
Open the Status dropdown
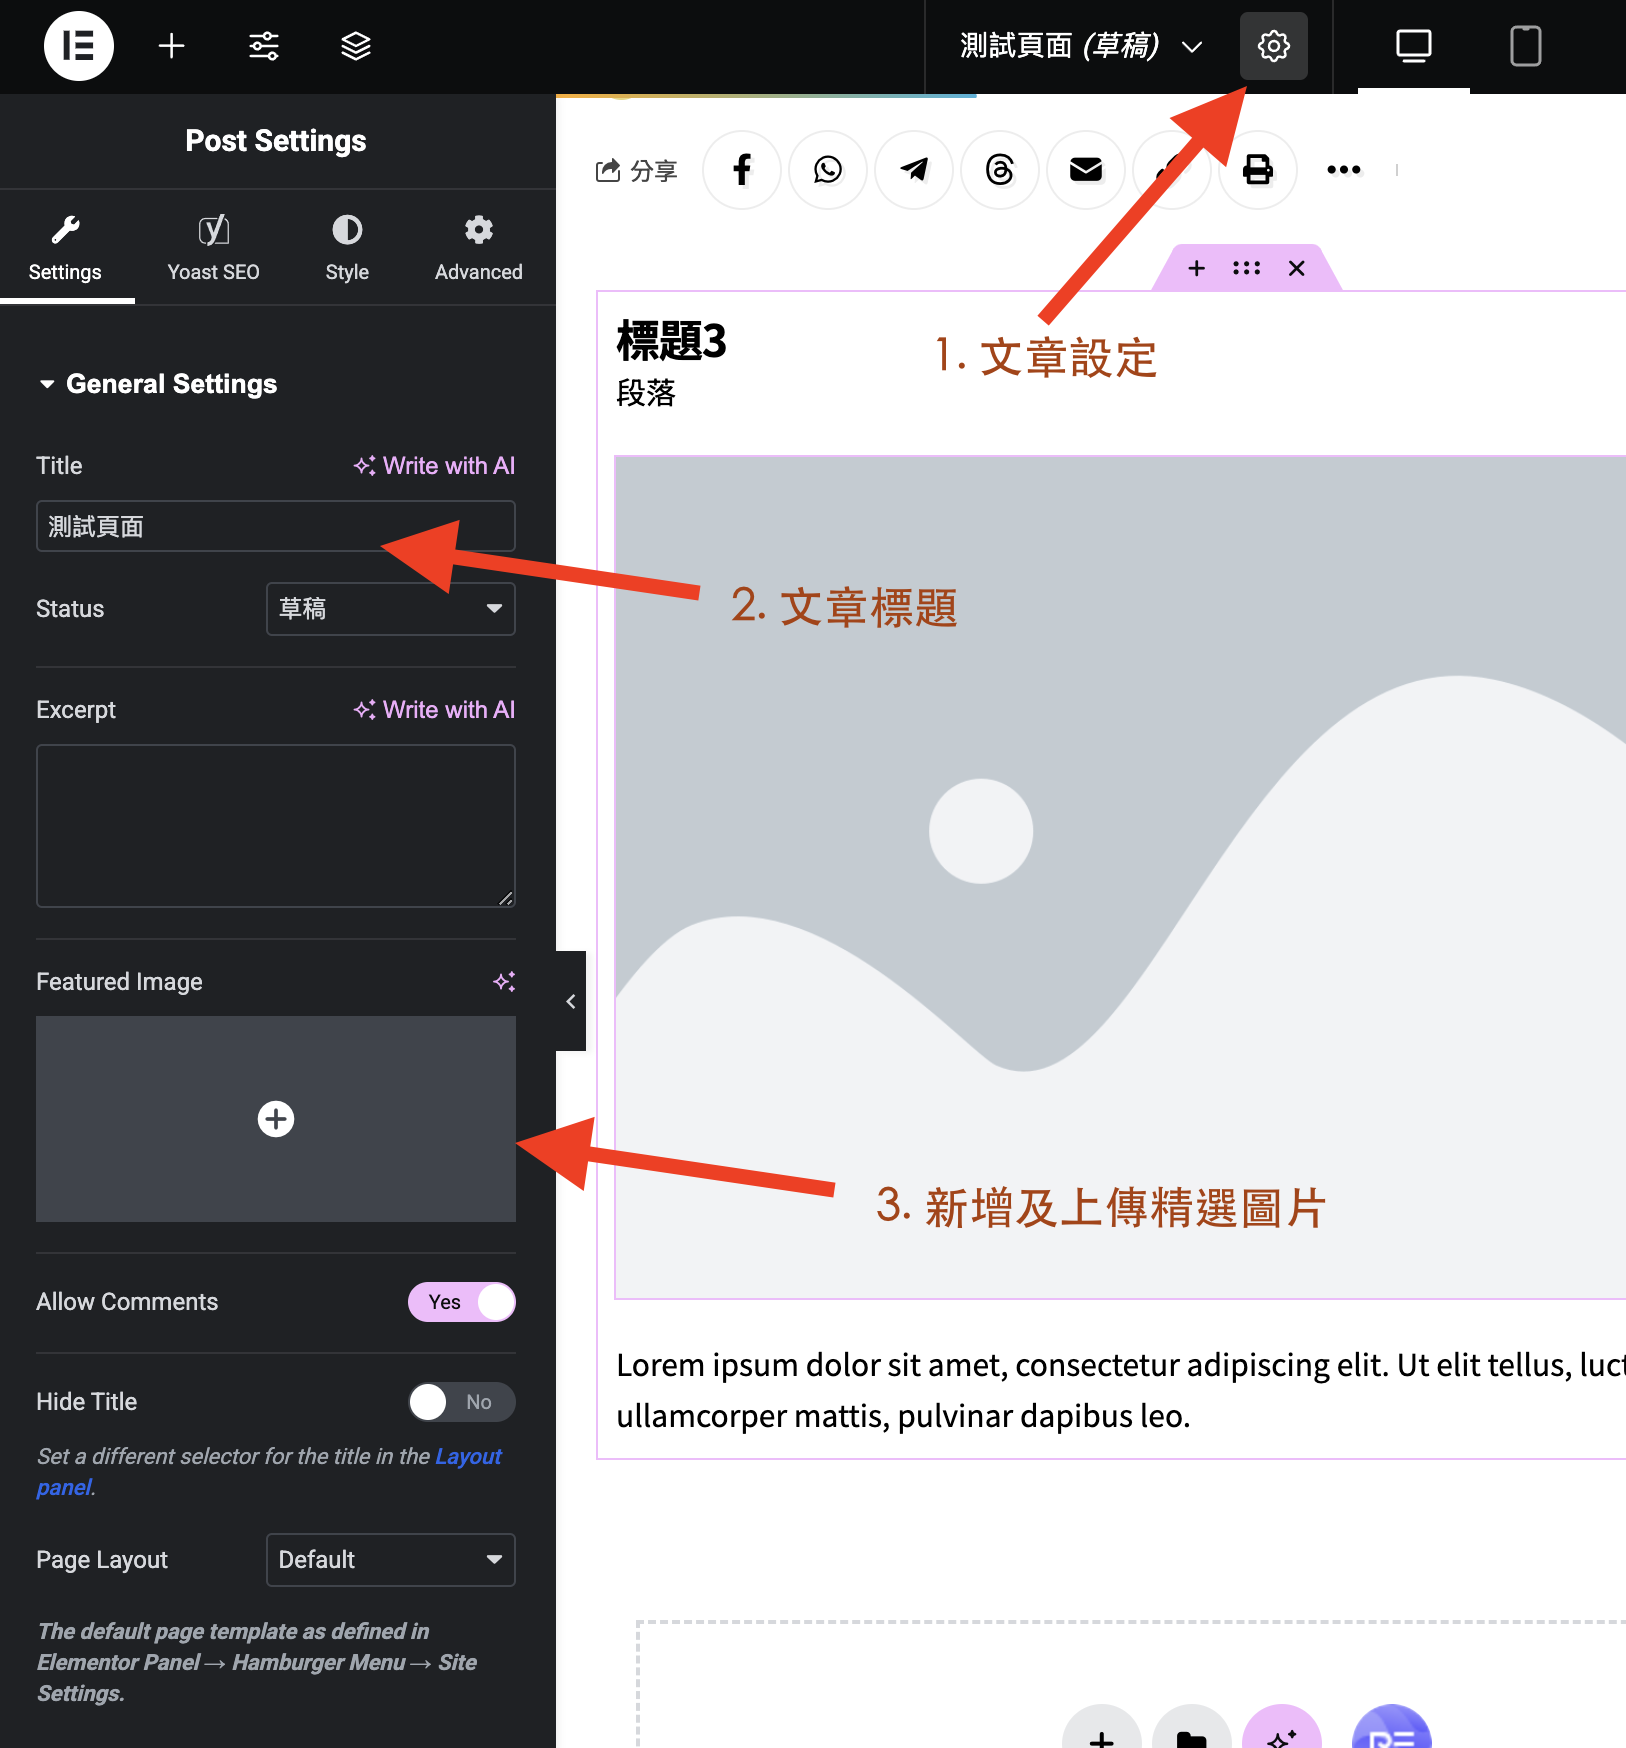(390, 609)
